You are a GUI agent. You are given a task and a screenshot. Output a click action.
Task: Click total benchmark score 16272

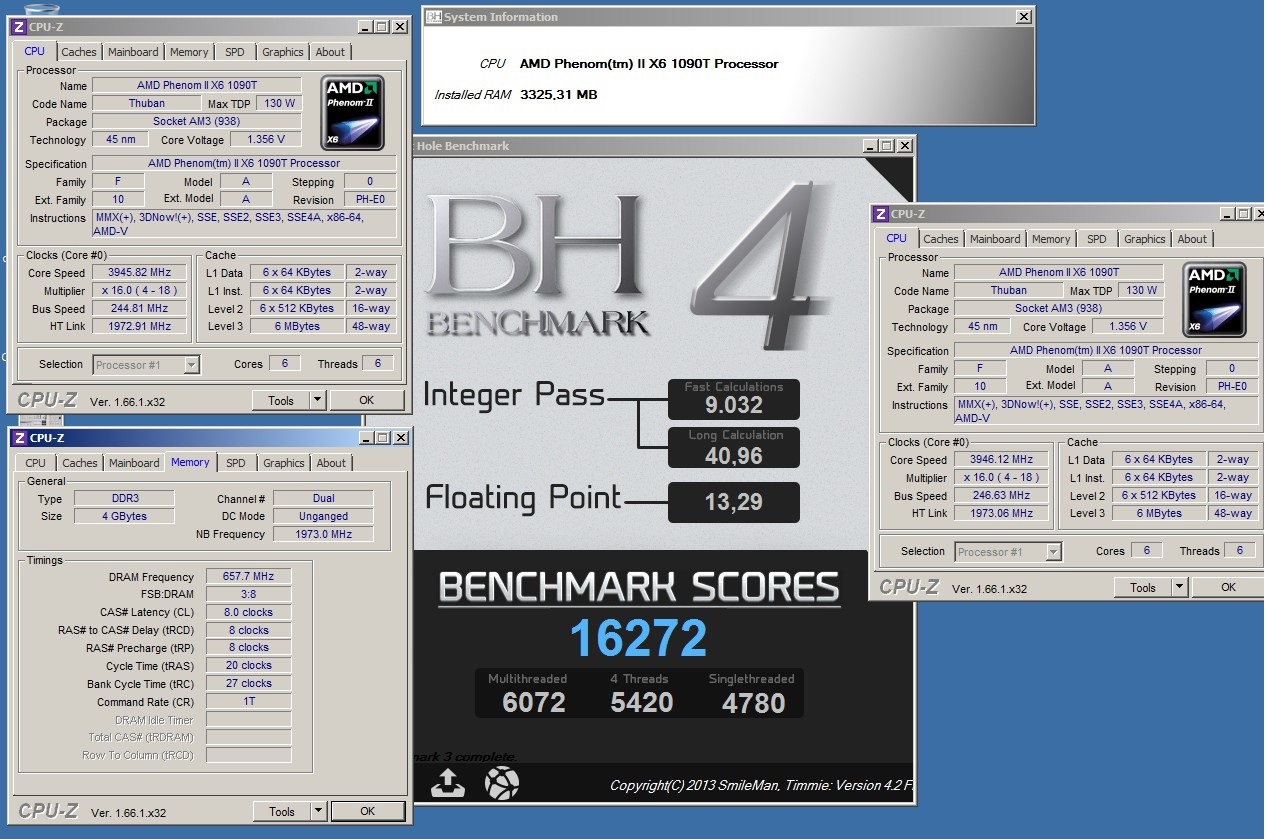638,638
